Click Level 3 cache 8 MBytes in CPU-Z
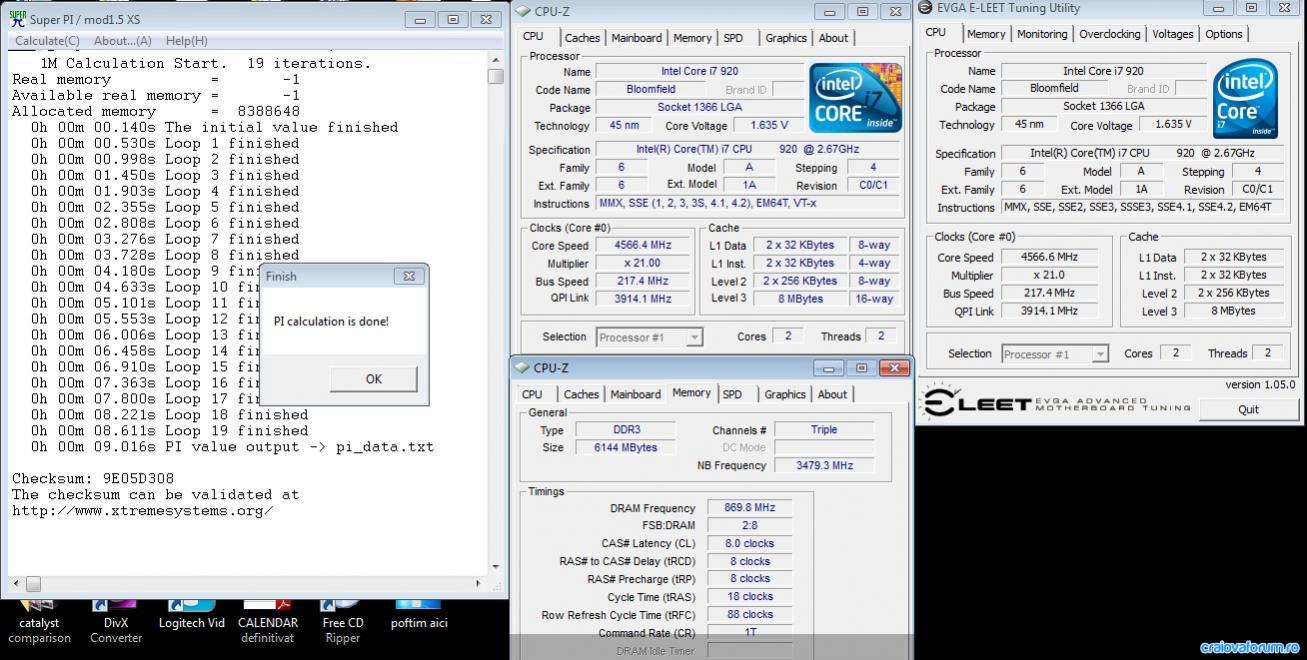 tap(801, 299)
